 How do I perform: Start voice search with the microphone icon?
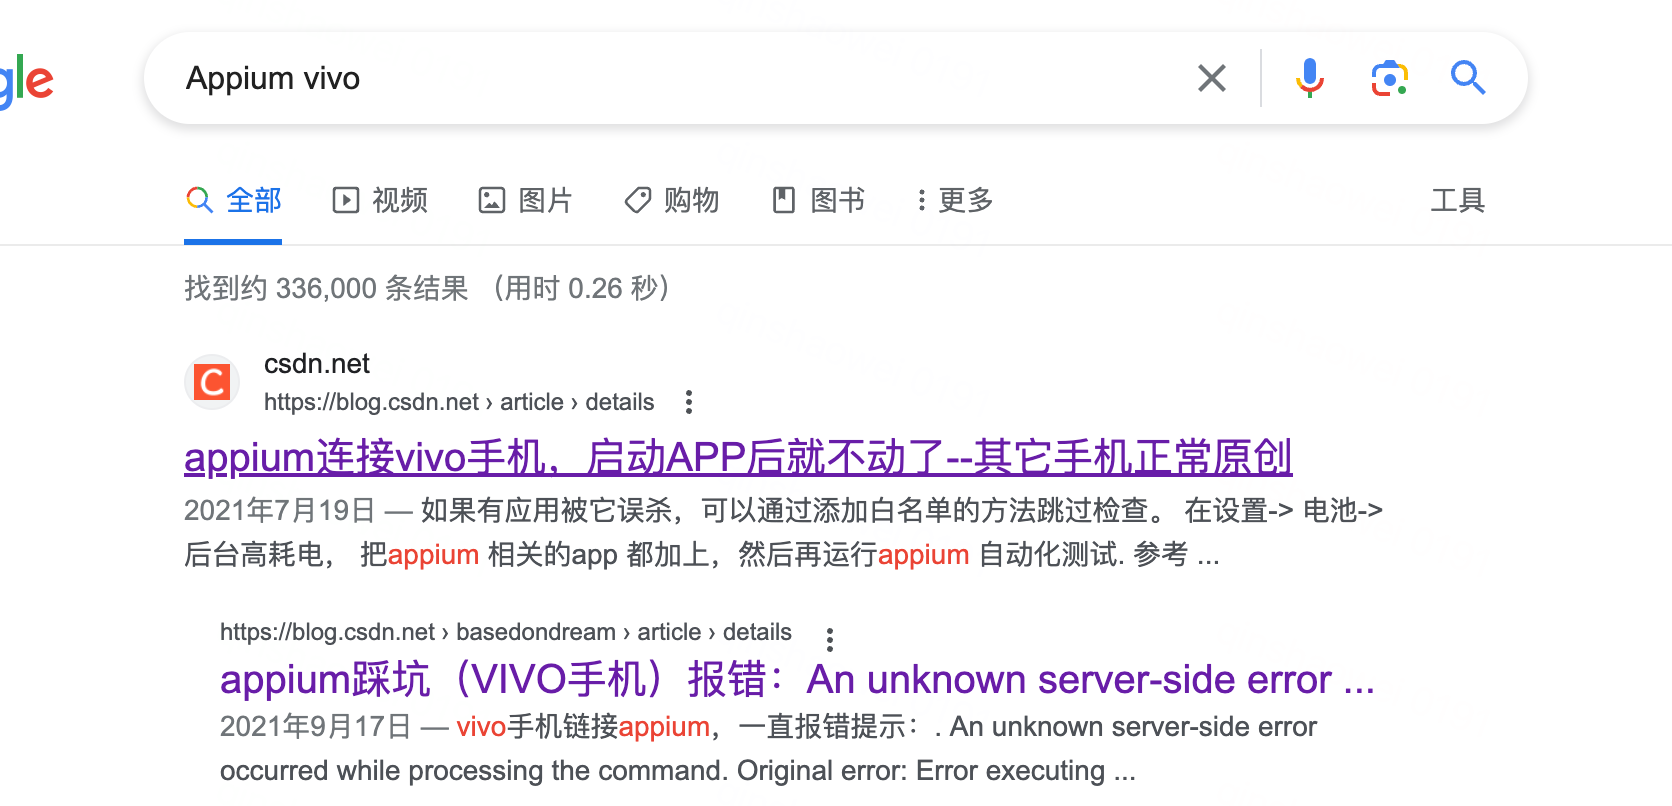click(1310, 78)
